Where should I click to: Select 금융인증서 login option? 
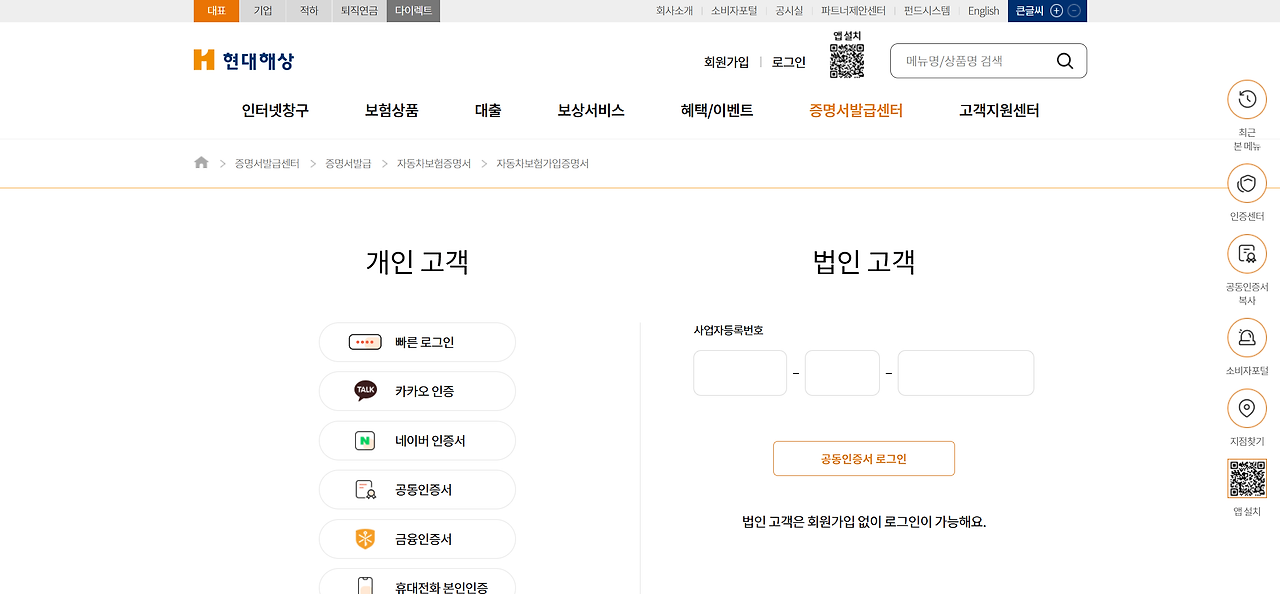click(417, 539)
